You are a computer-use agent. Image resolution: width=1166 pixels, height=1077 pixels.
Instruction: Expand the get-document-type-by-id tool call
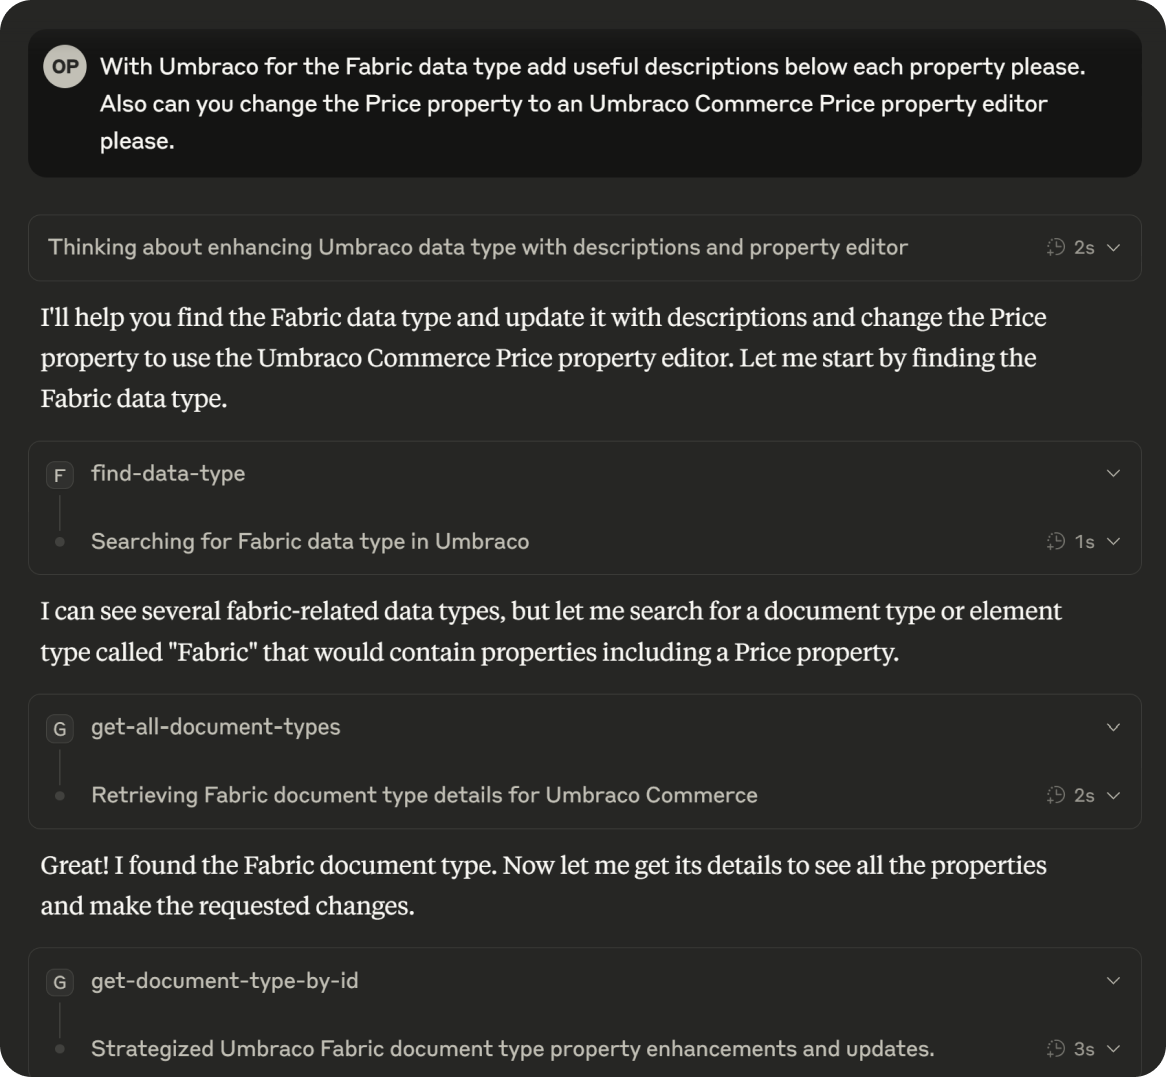pyautogui.click(x=1114, y=981)
